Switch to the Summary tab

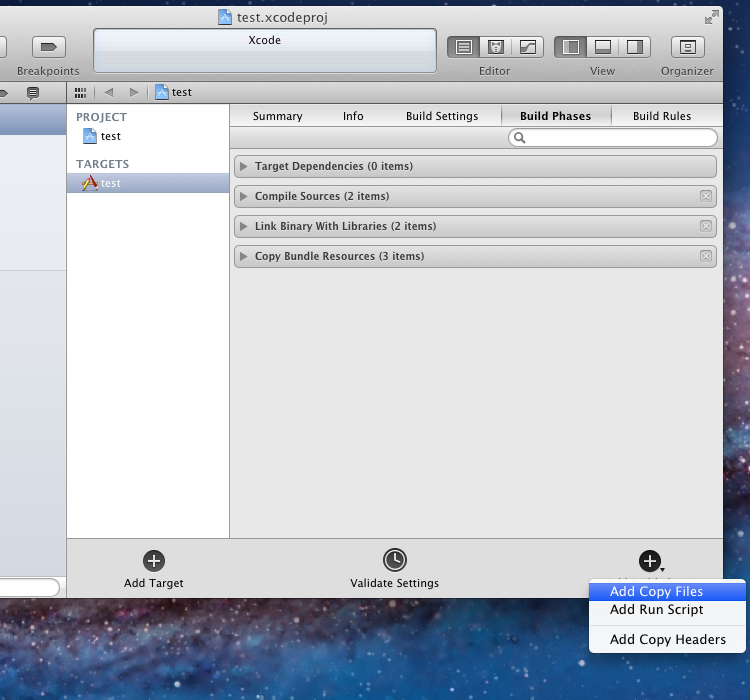(277, 116)
